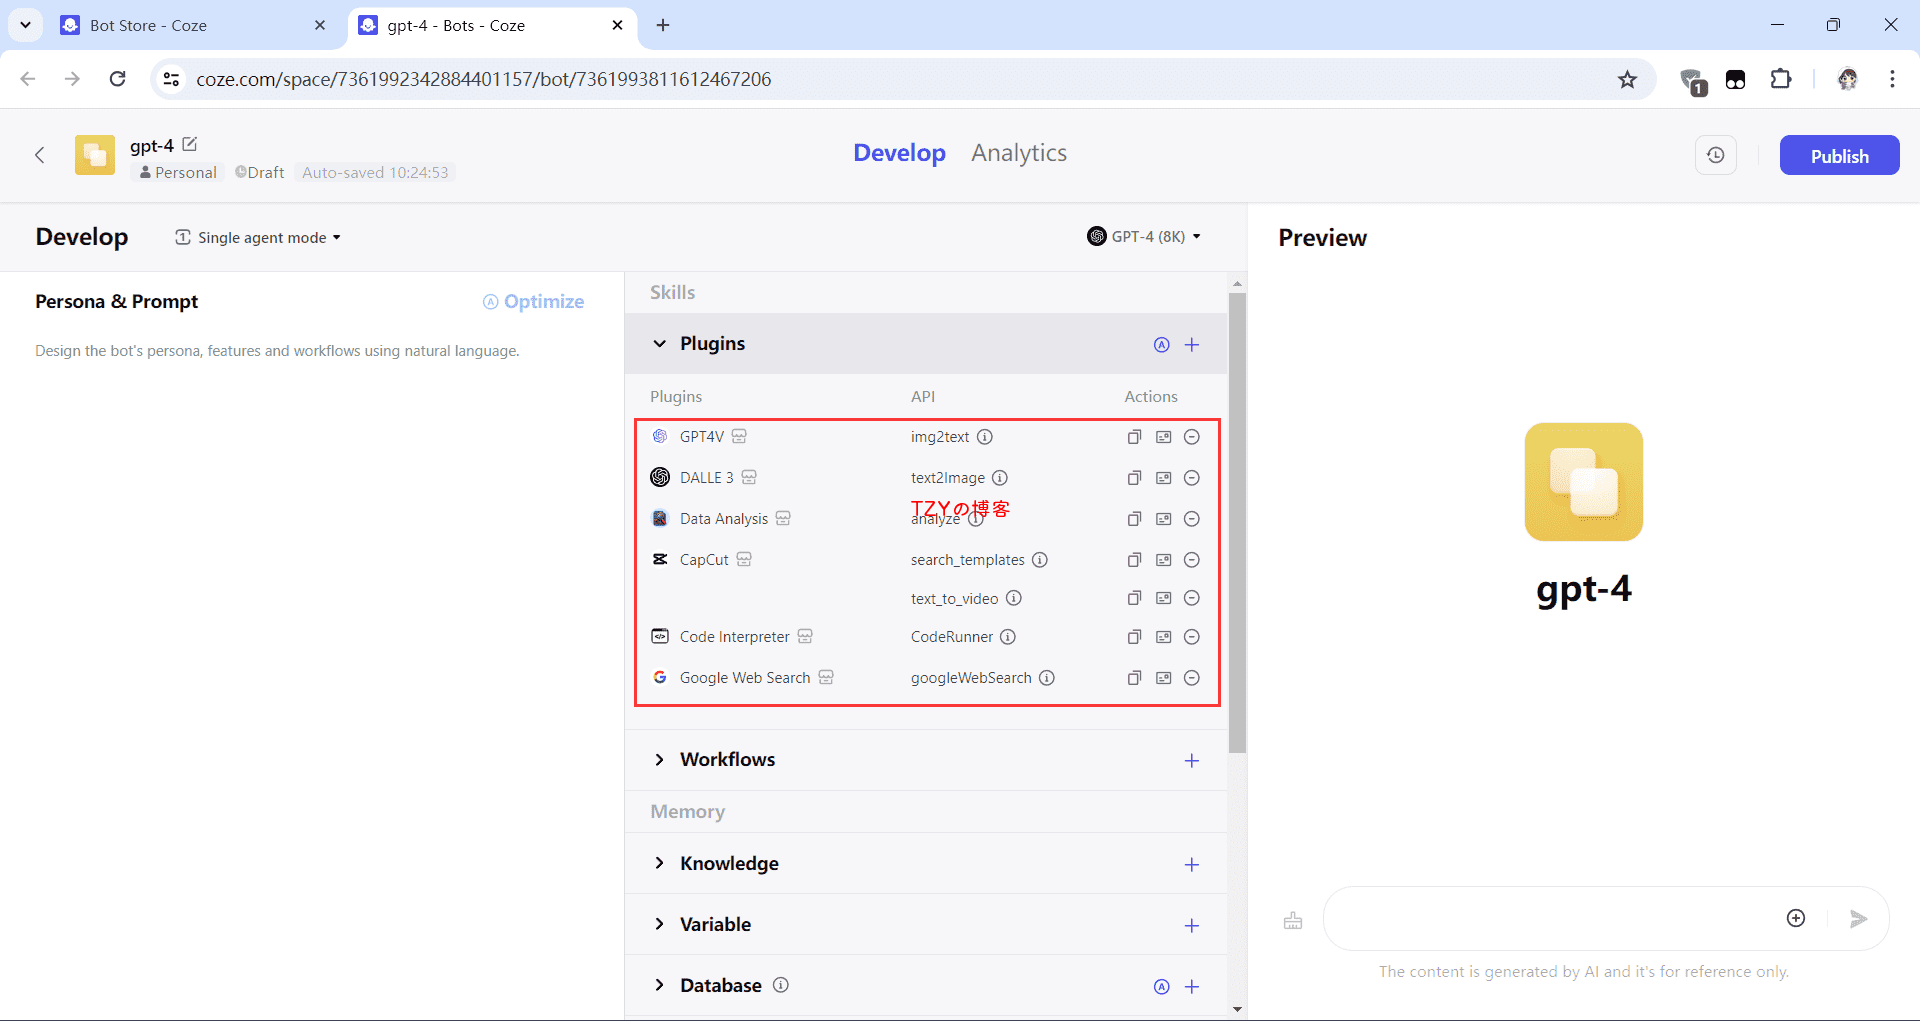The height and width of the screenshot is (1021, 1920).
Task: Remove the DALLE 3 plugin with minus icon
Action: pos(1191,478)
